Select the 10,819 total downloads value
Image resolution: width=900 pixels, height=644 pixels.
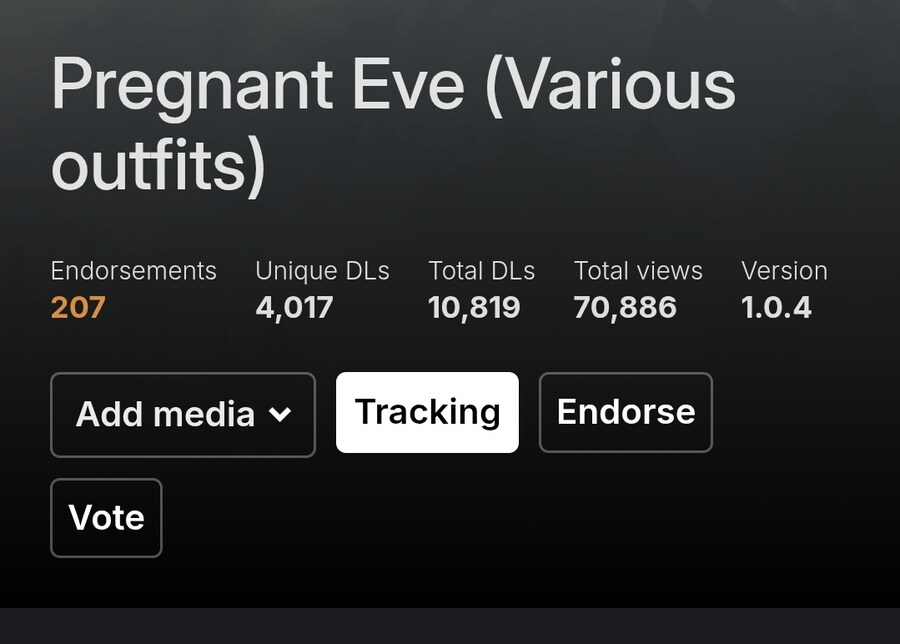point(474,308)
